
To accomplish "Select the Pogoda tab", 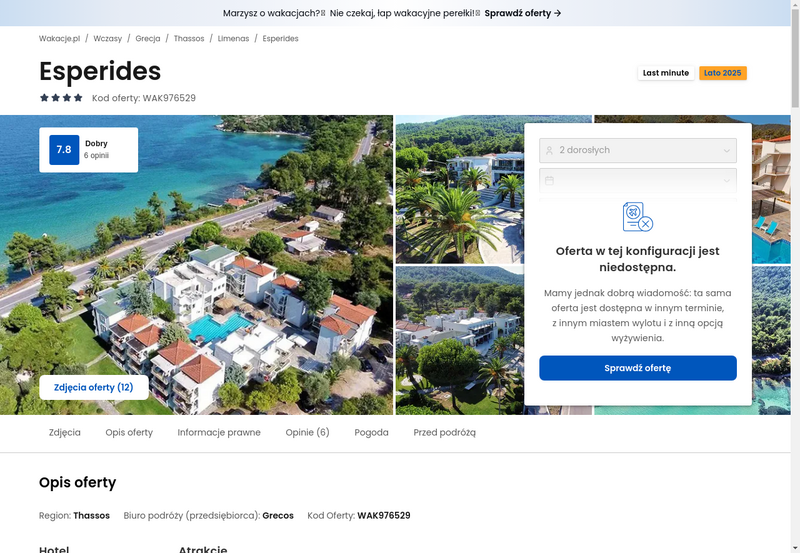I will [x=371, y=433].
